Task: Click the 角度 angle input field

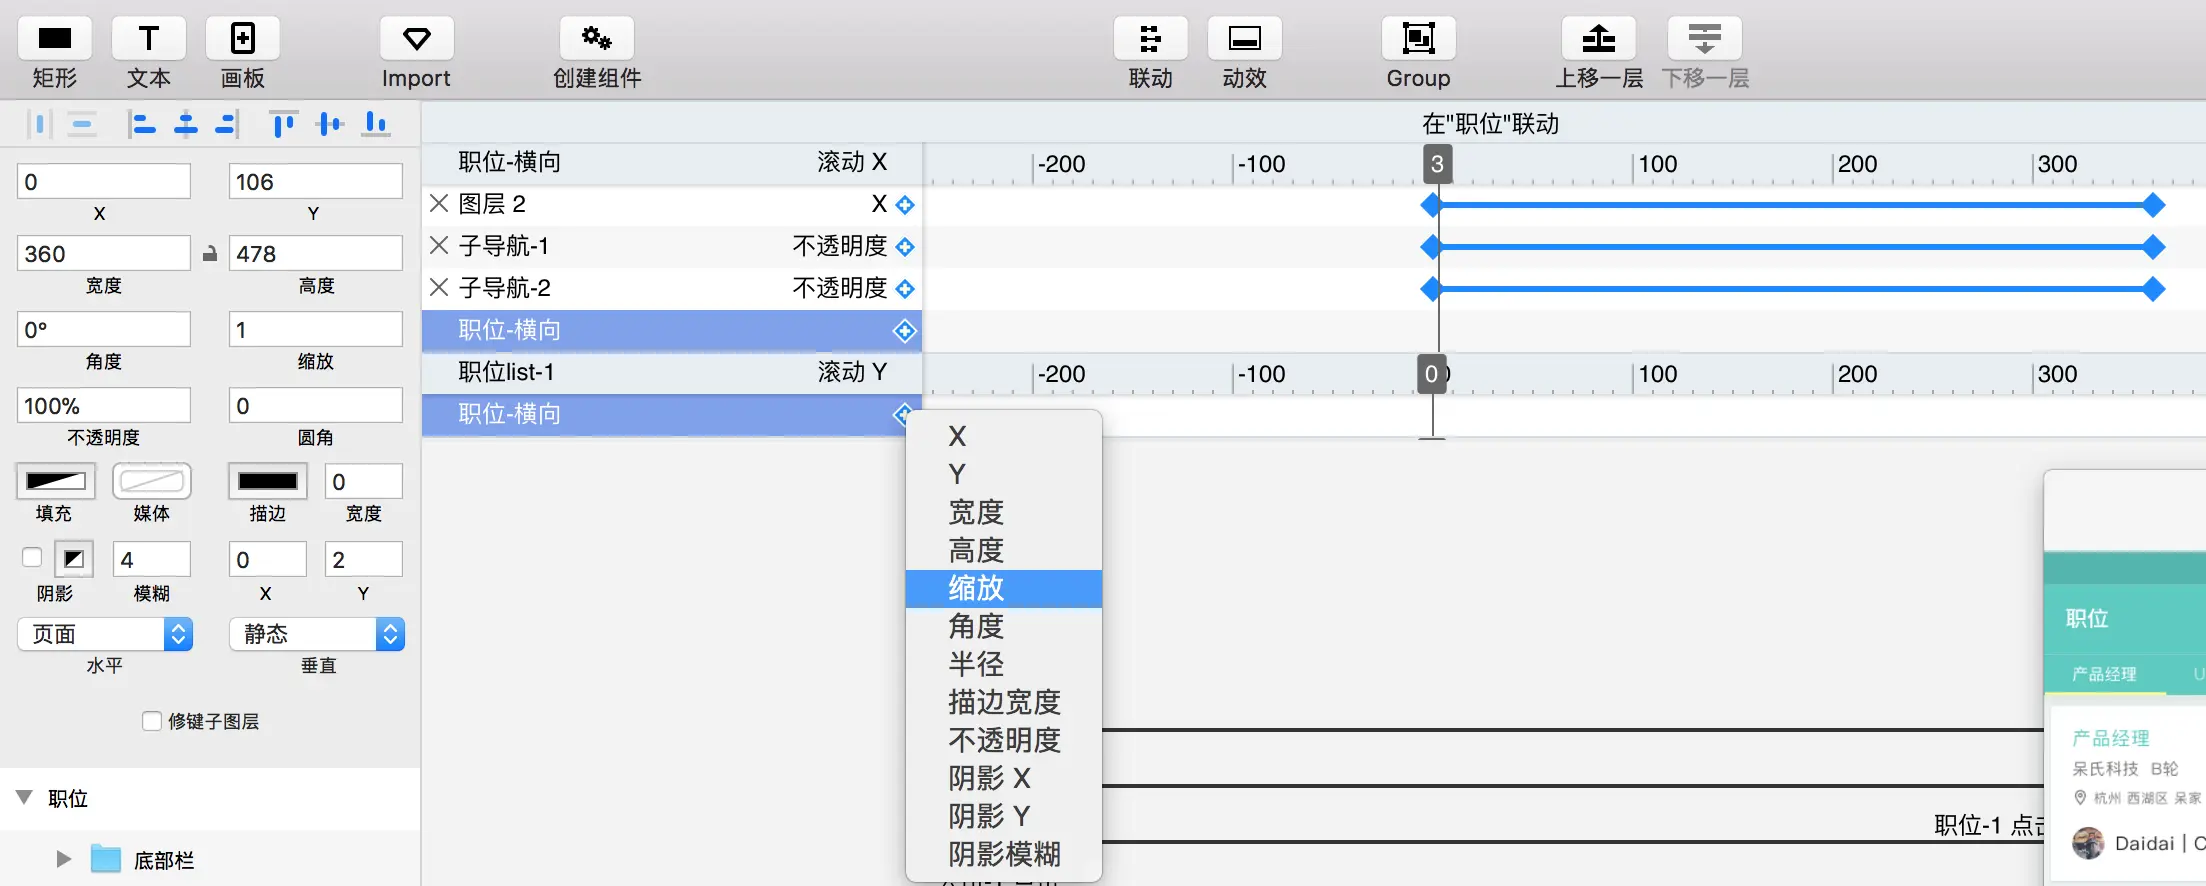Action: [x=104, y=329]
